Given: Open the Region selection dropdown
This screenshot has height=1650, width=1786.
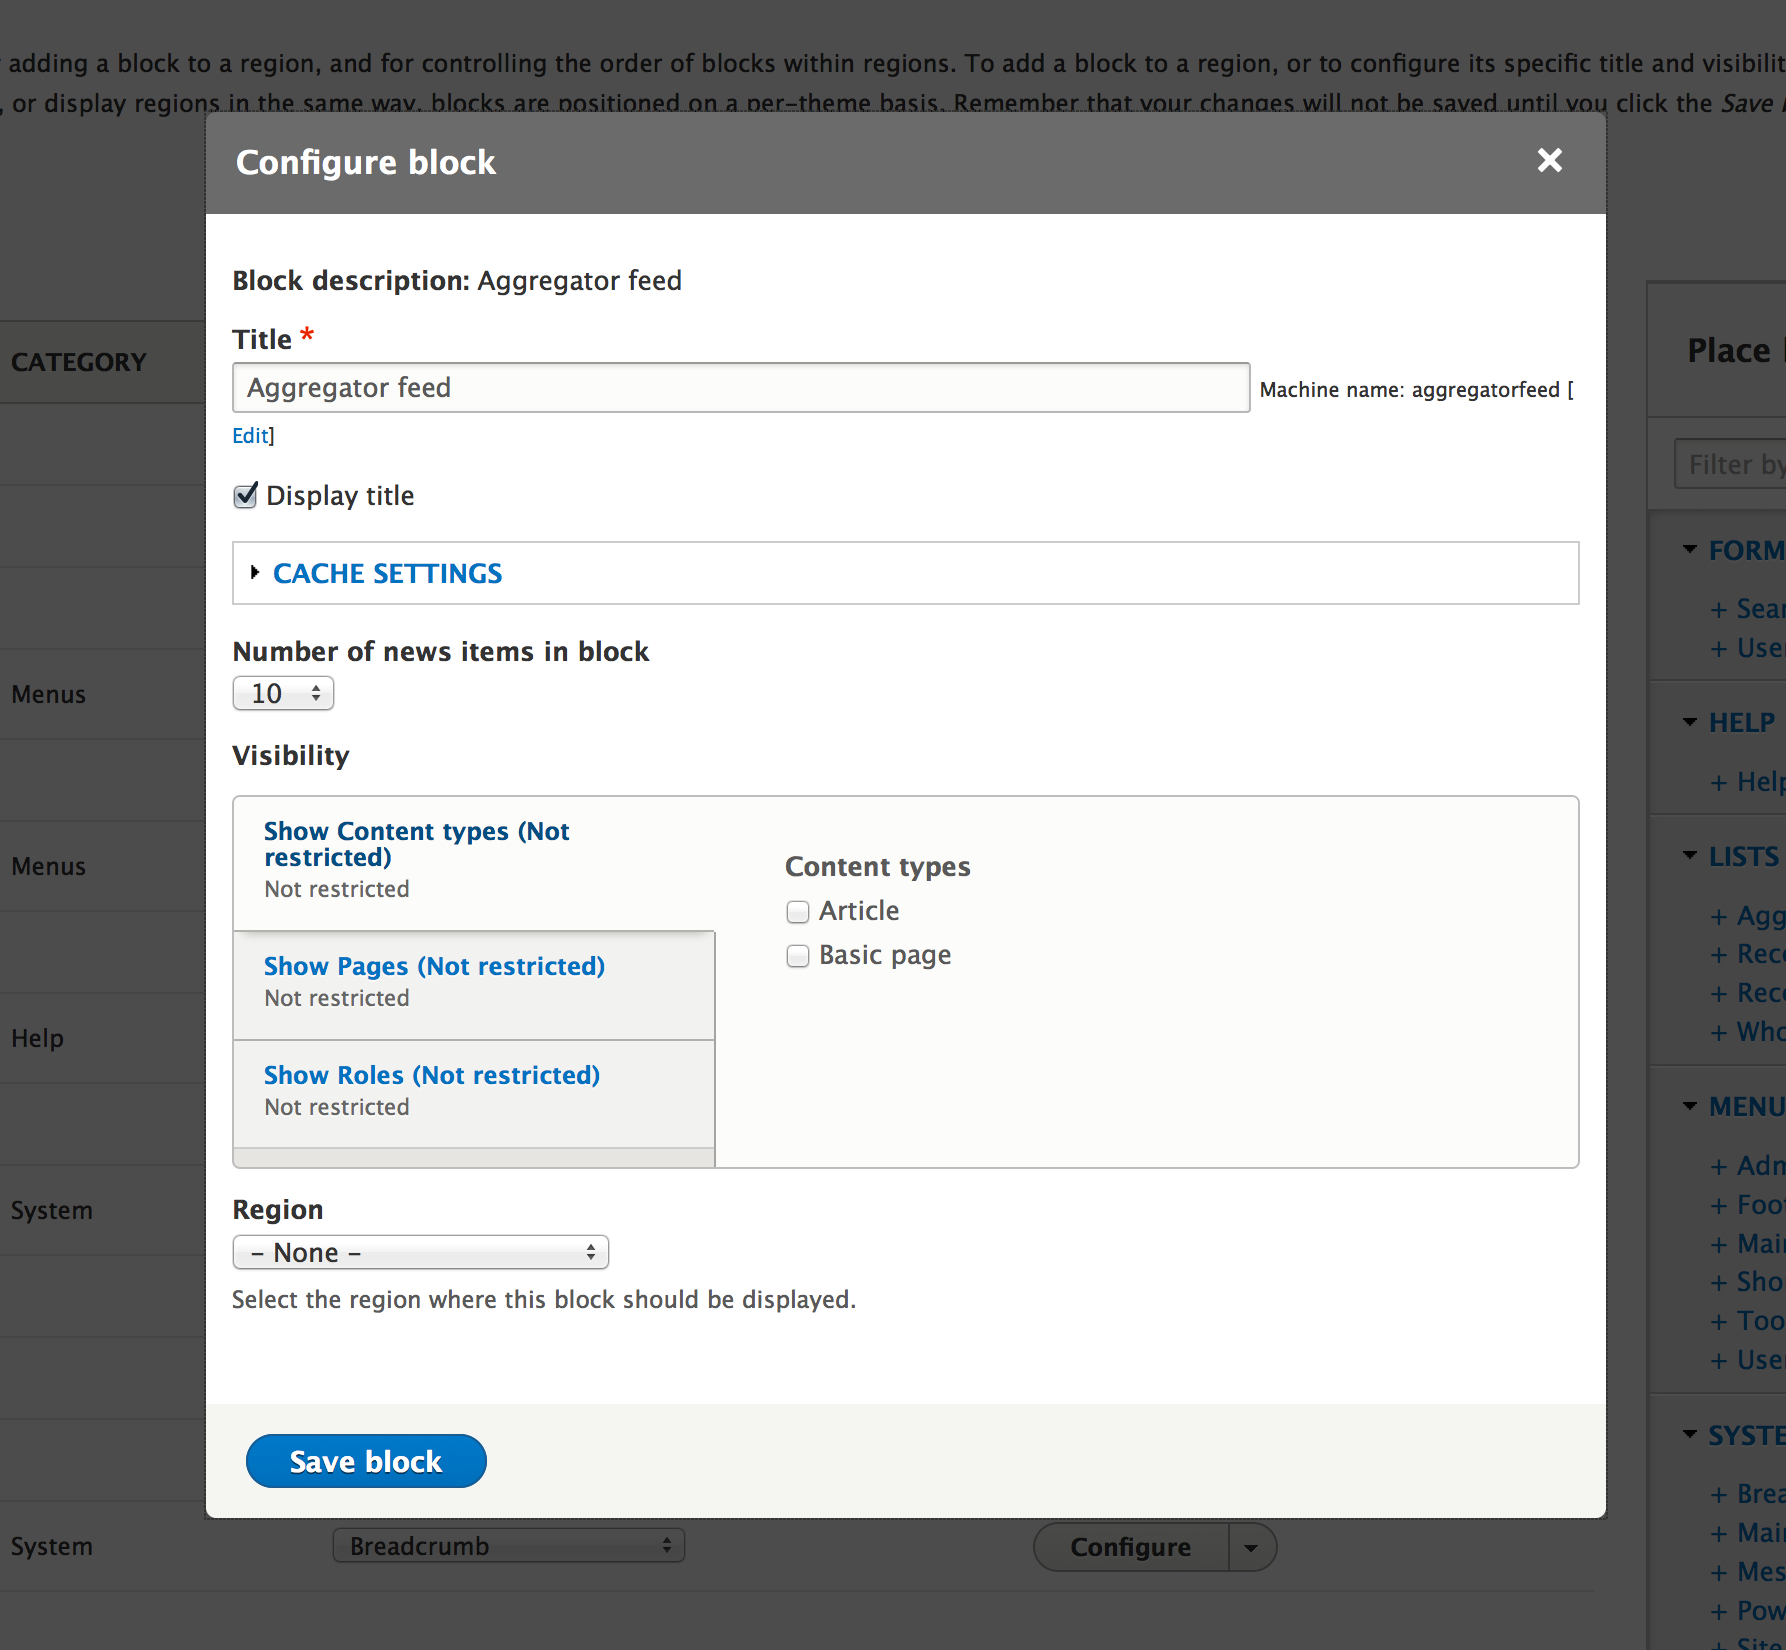Looking at the screenshot, I should coord(420,1252).
